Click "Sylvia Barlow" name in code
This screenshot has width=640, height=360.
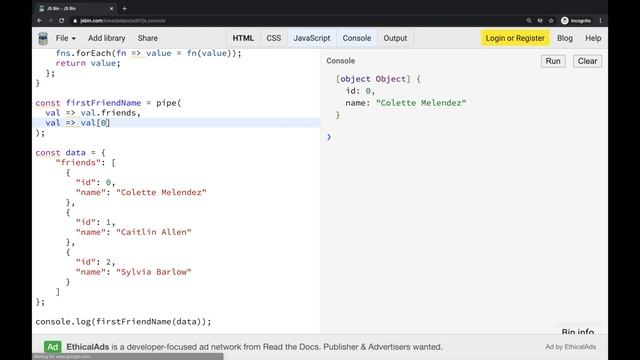154,272
